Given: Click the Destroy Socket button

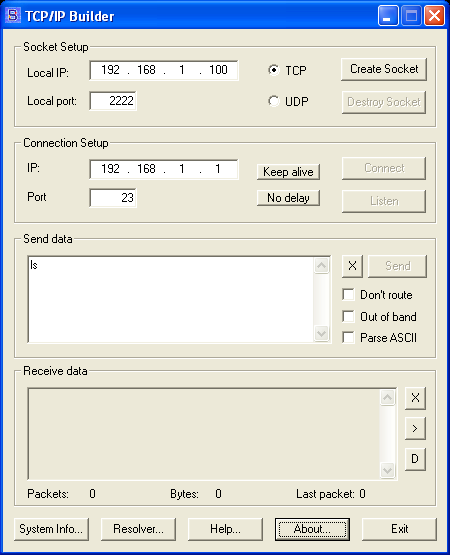Looking at the screenshot, I should click(x=384, y=102).
